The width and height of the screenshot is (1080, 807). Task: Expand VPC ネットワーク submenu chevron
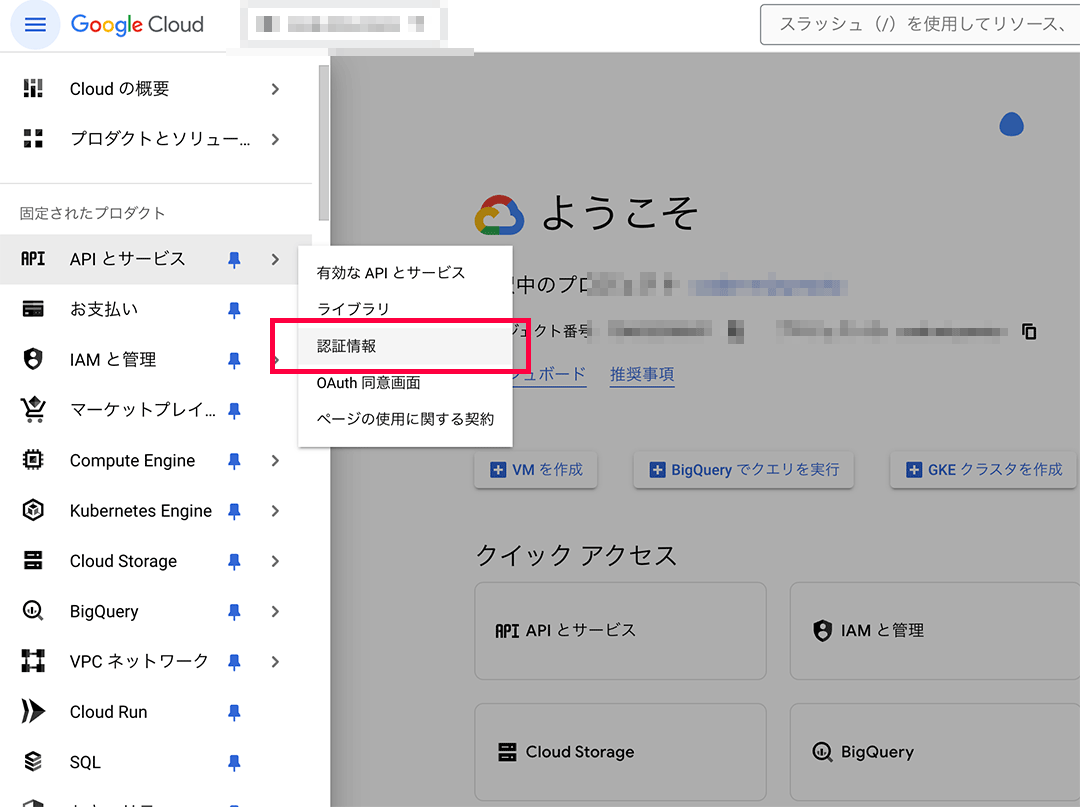(x=275, y=661)
